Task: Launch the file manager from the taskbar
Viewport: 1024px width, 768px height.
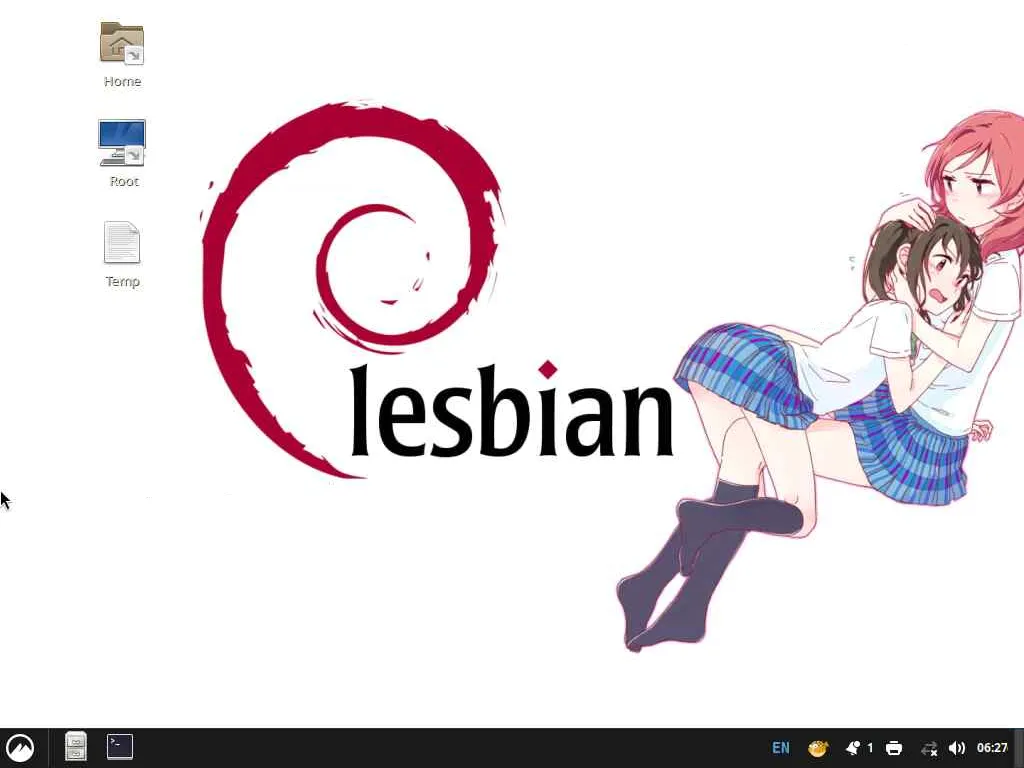Action: 76,746
